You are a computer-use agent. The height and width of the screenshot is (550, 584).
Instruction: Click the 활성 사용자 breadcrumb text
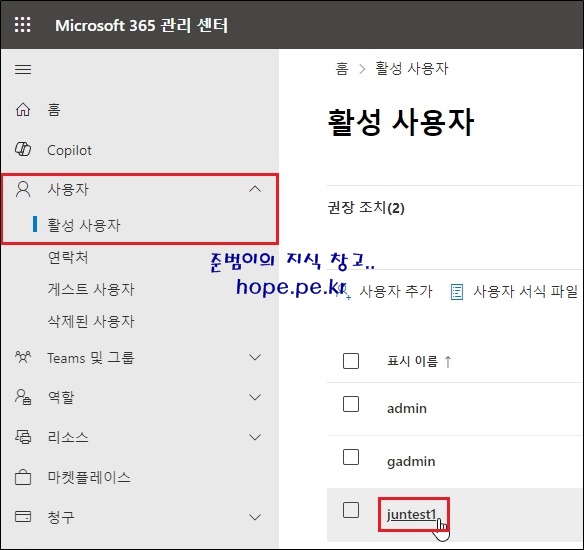pos(412,69)
